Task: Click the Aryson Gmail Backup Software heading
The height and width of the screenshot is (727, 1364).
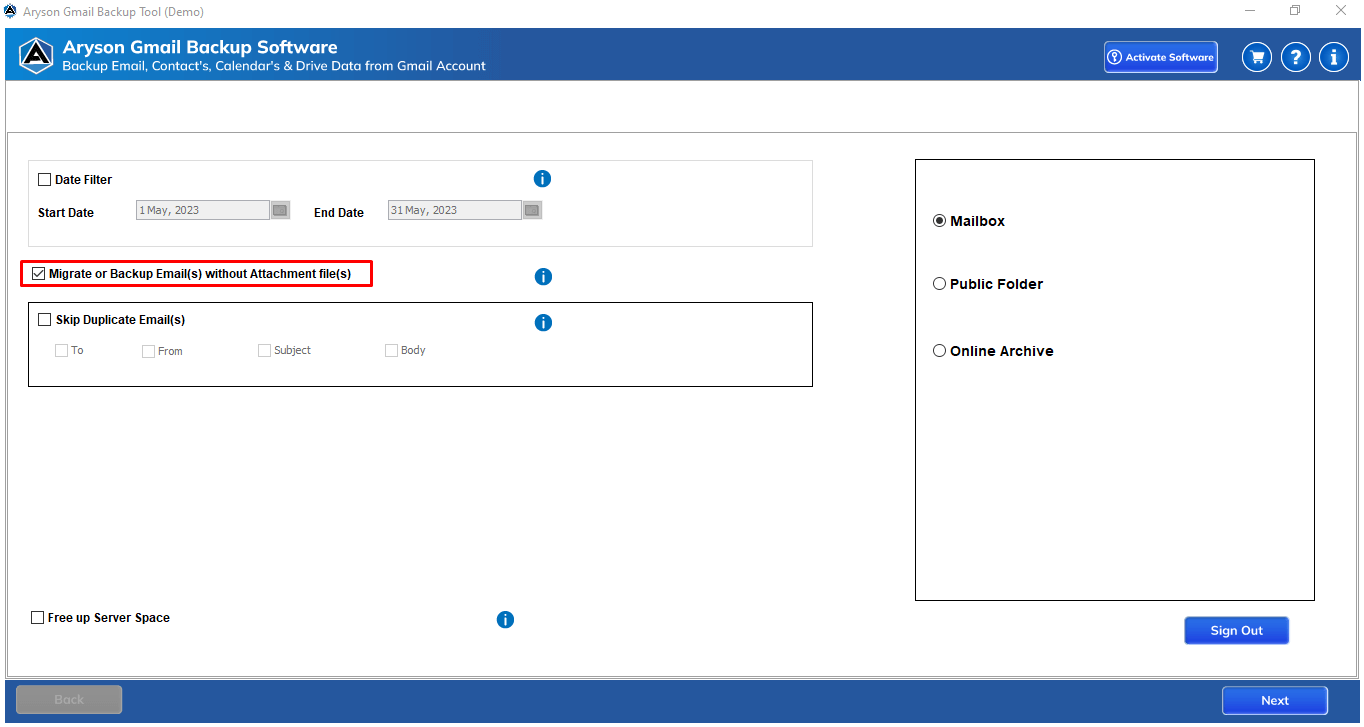Action: tap(200, 47)
